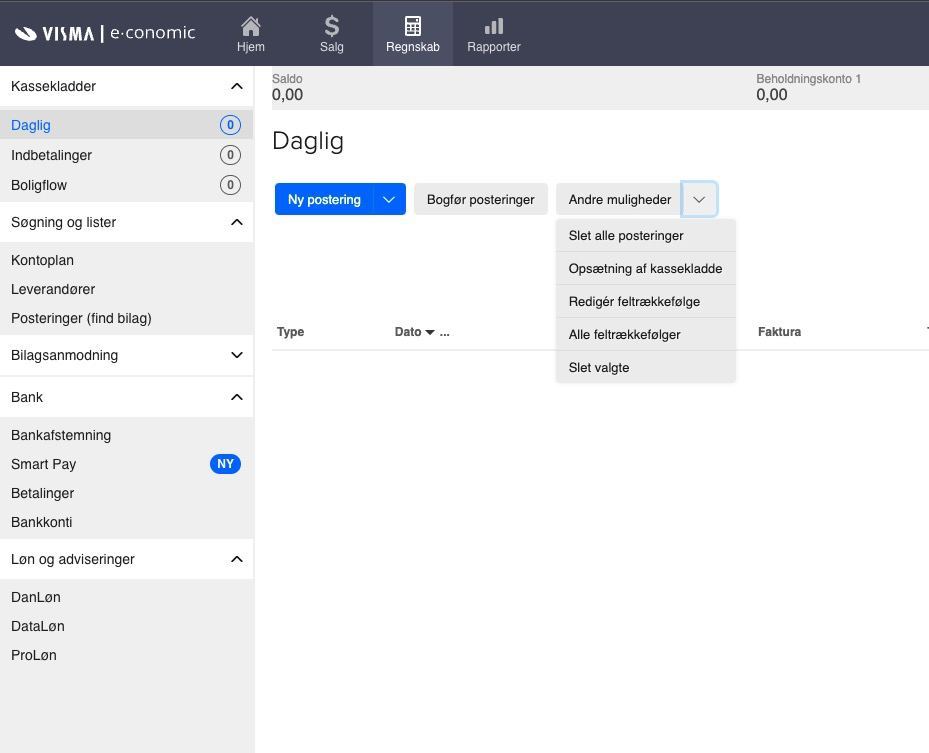Choose Opsætning af kassekladde
This screenshot has height=753, width=929.
646,268
